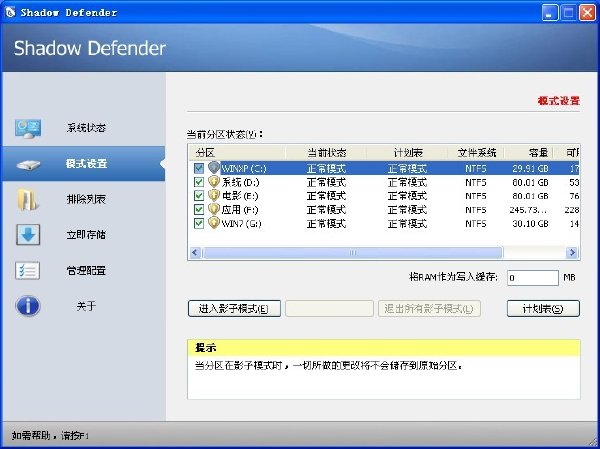Select the 模式设置 sidebar item

pyautogui.click(x=83, y=164)
